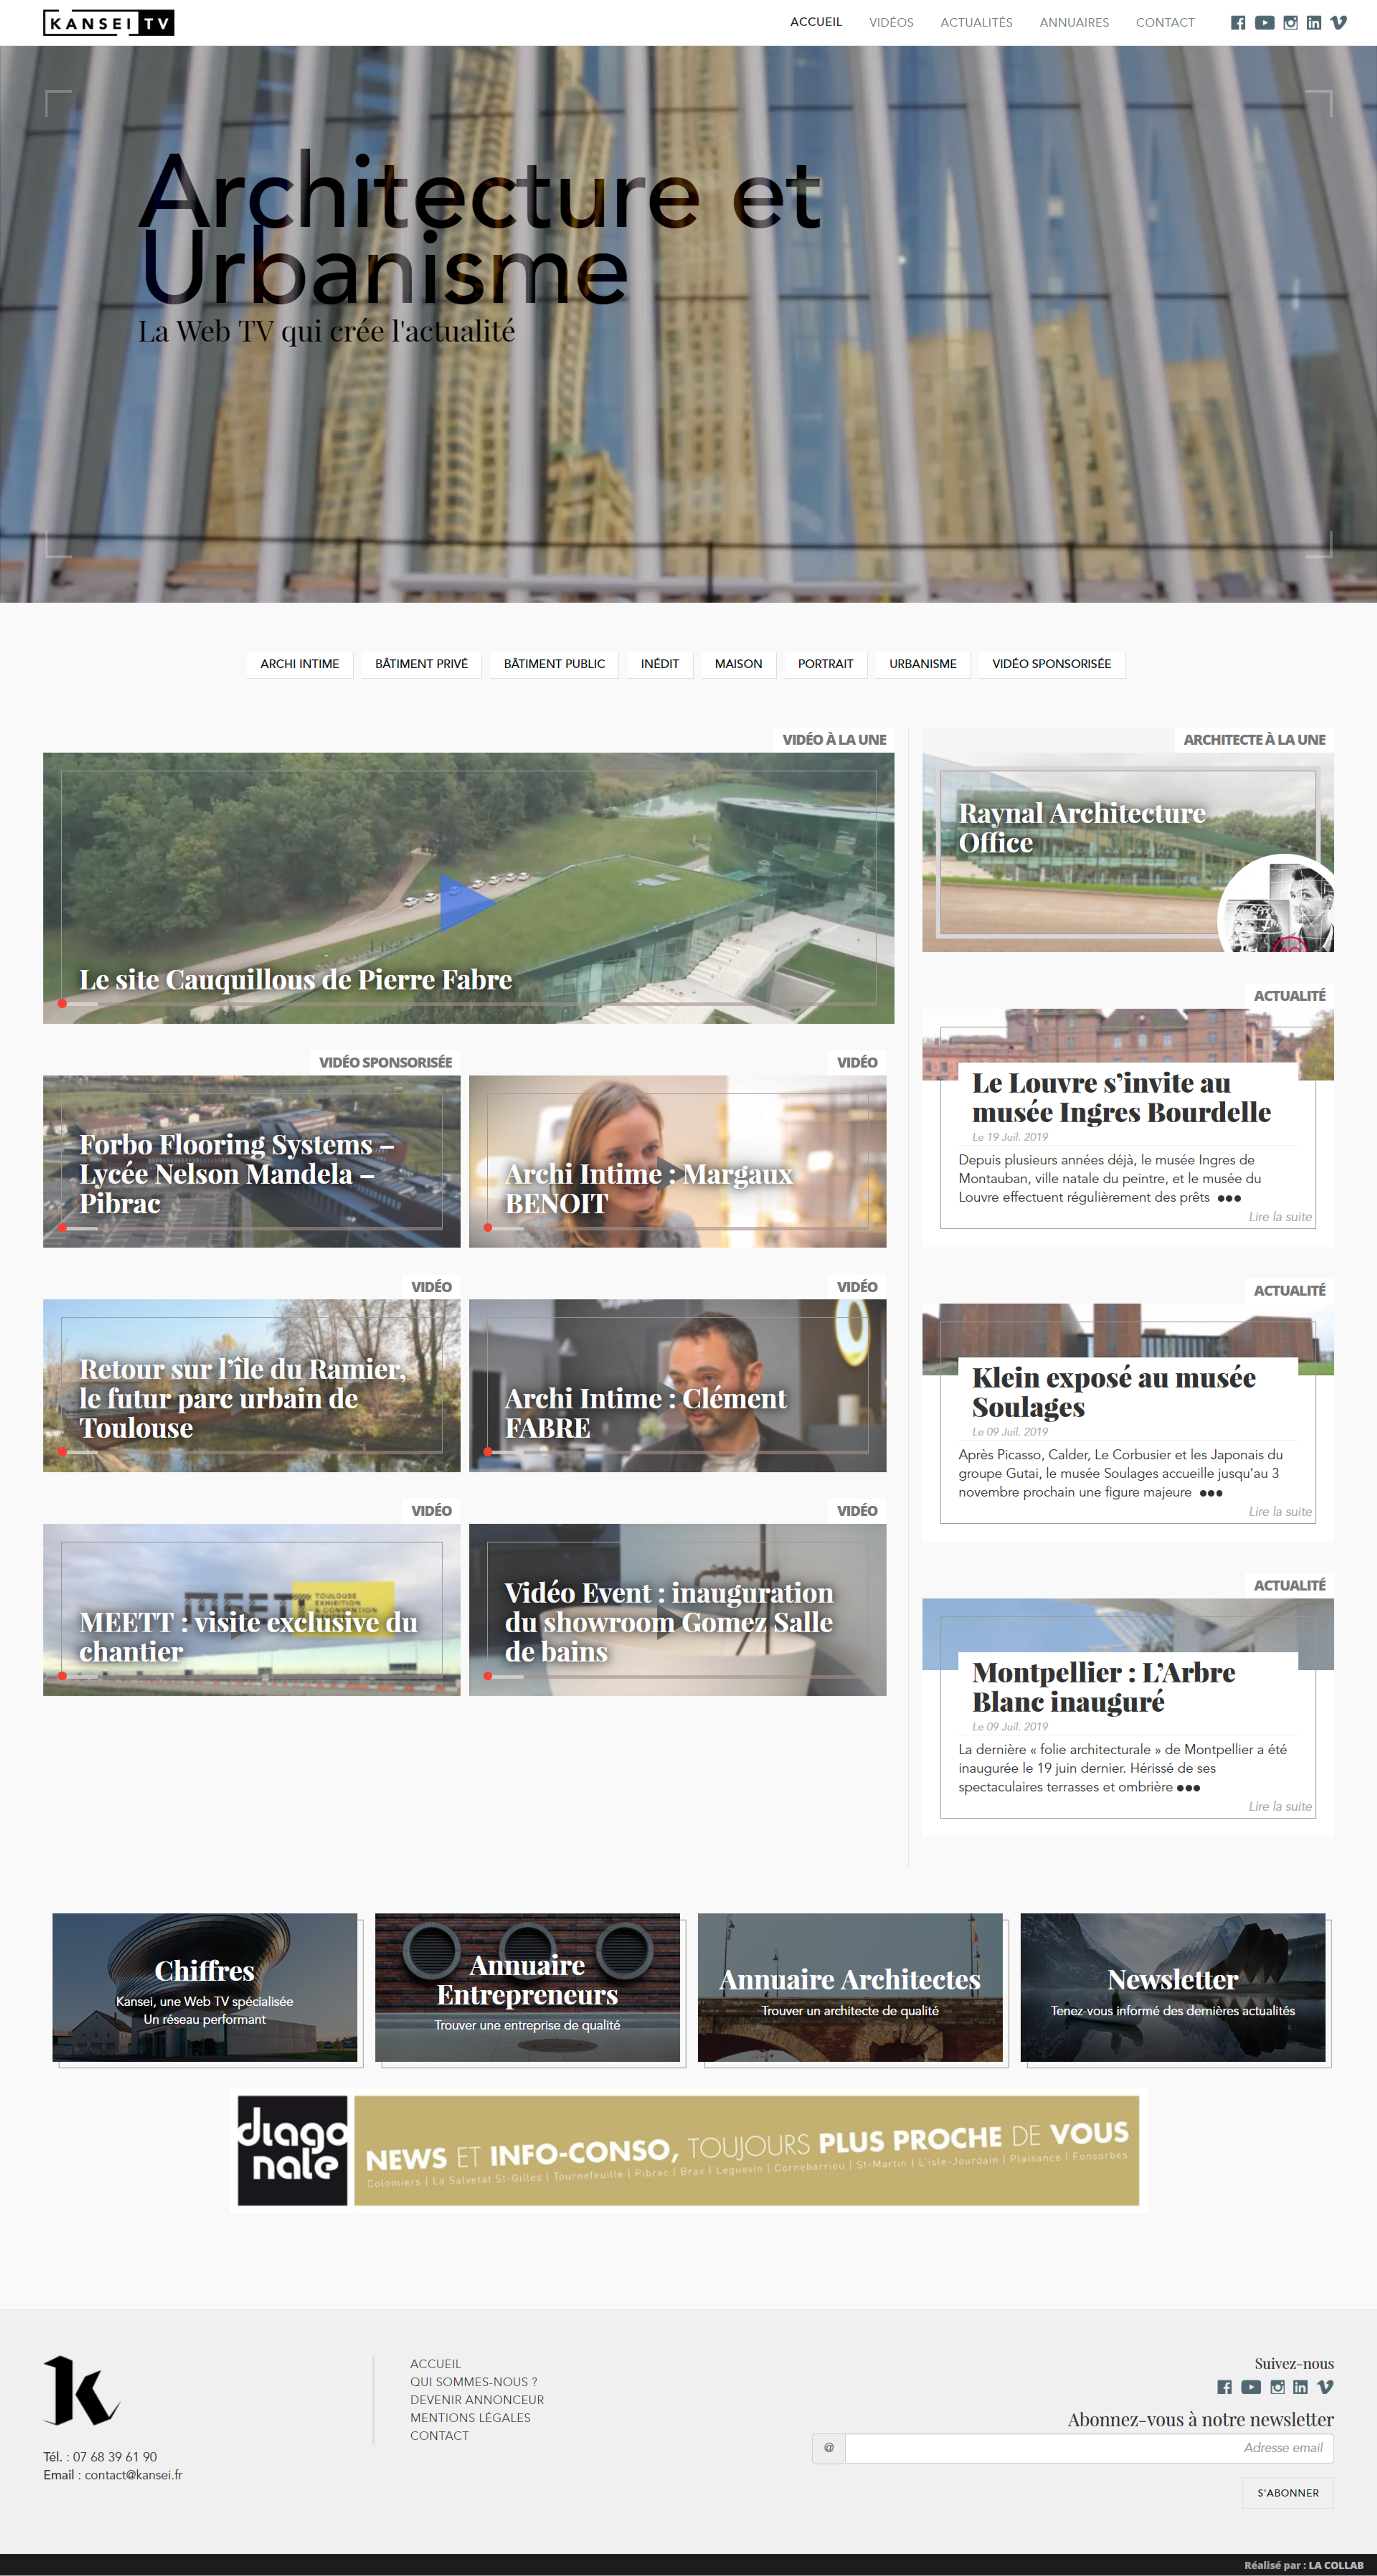Read more on the Klein musée Soulages article
The height and width of the screenshot is (2576, 1377).
click(x=1280, y=1512)
